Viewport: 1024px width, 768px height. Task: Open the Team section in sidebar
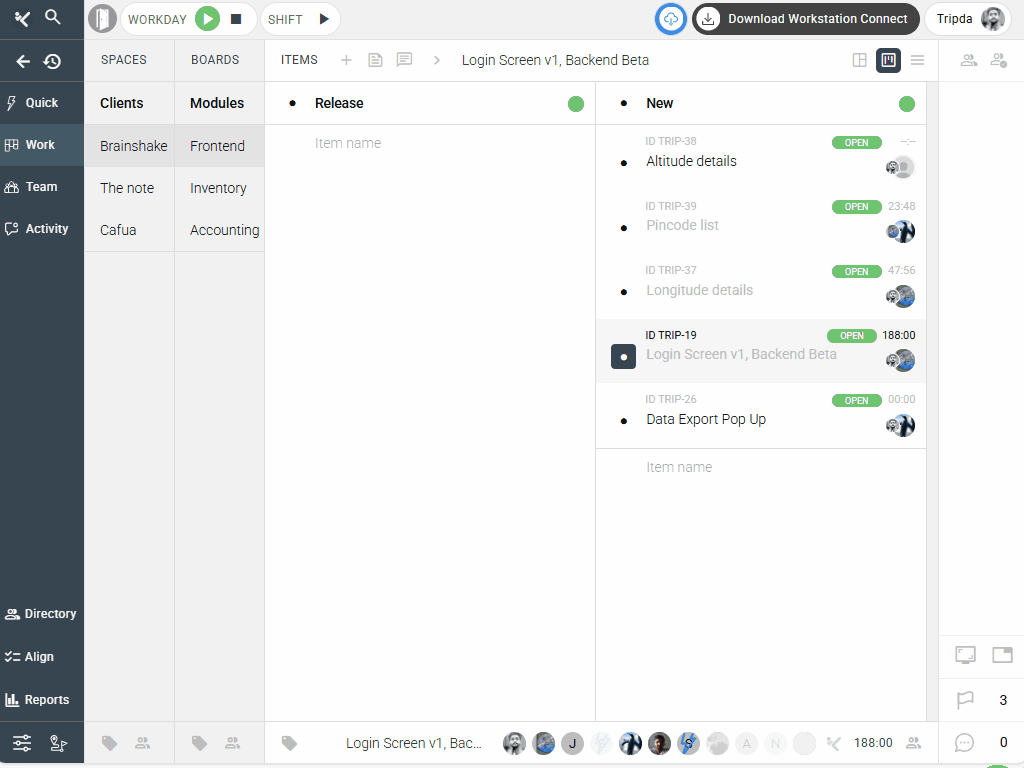(x=42, y=187)
